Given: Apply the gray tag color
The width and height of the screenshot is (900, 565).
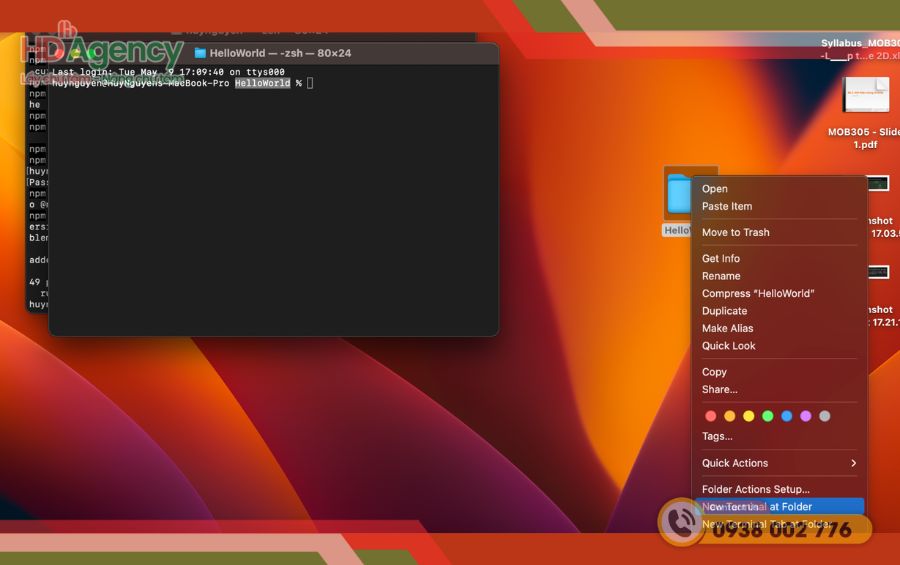Looking at the screenshot, I should click(x=825, y=416).
